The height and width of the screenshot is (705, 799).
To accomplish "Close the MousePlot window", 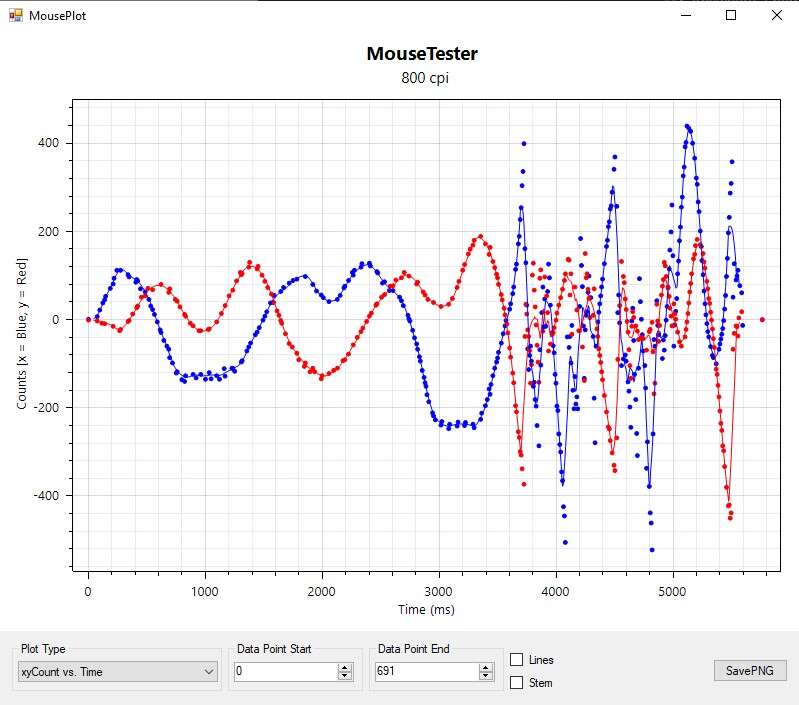I will pos(776,16).
